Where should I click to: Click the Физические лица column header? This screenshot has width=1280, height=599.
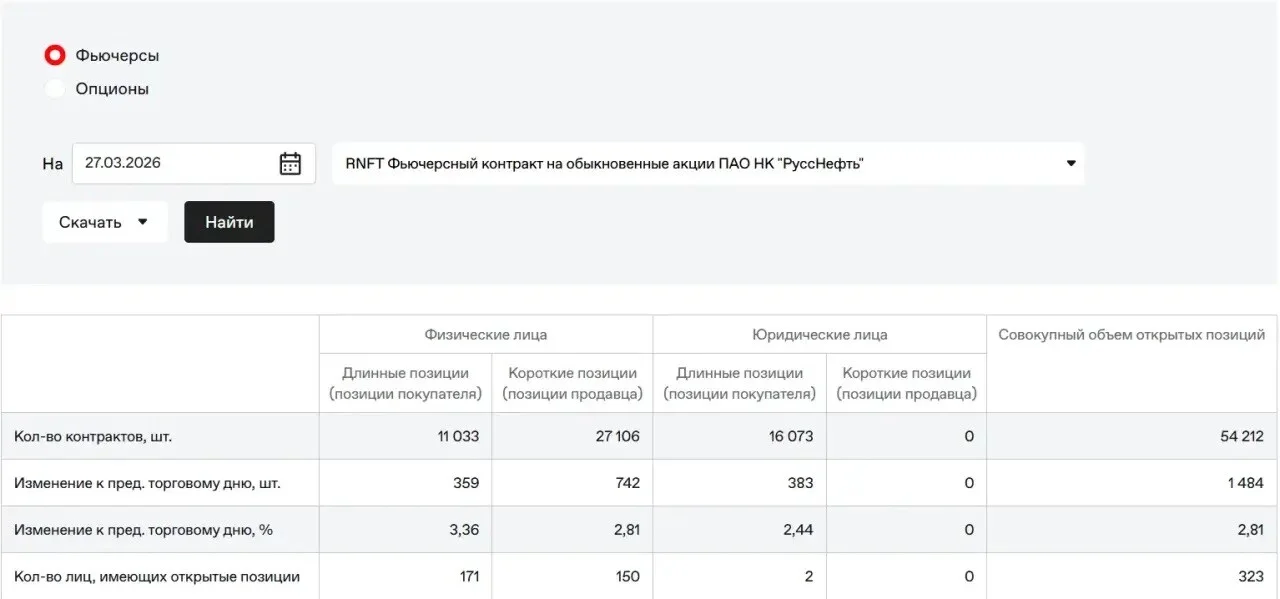[x=486, y=335]
